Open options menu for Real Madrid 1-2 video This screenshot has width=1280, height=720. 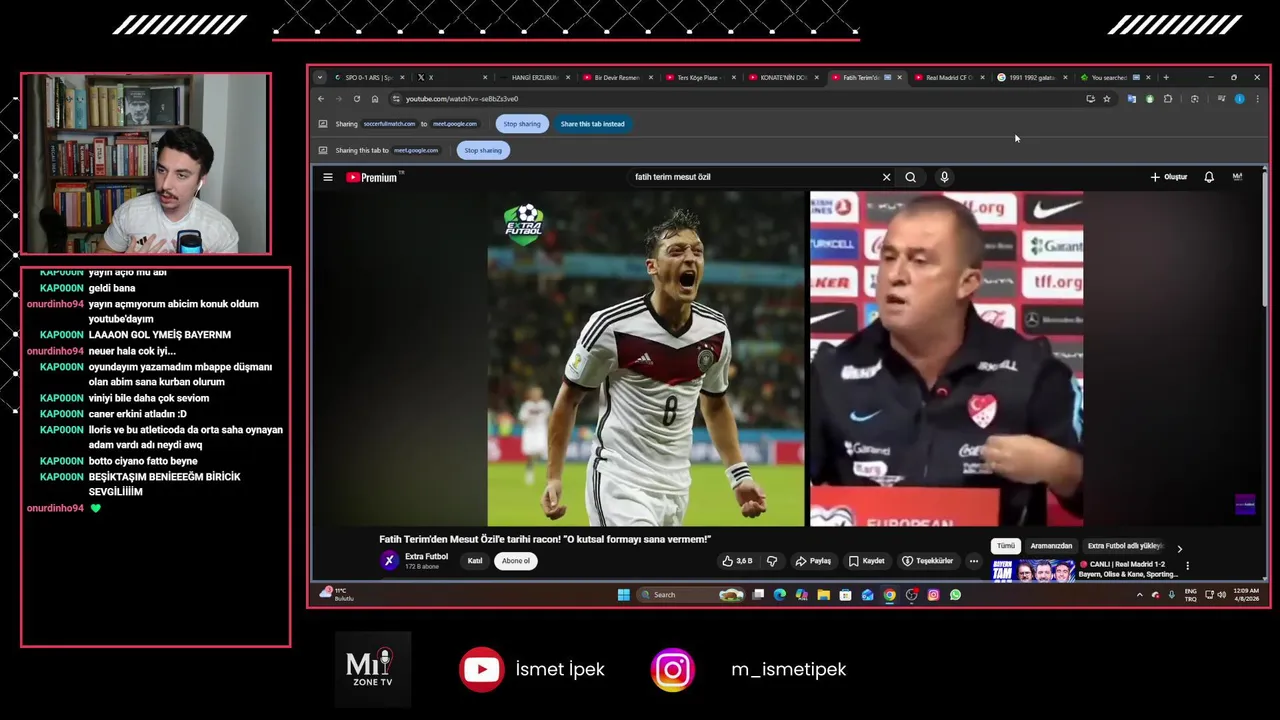(1187, 566)
